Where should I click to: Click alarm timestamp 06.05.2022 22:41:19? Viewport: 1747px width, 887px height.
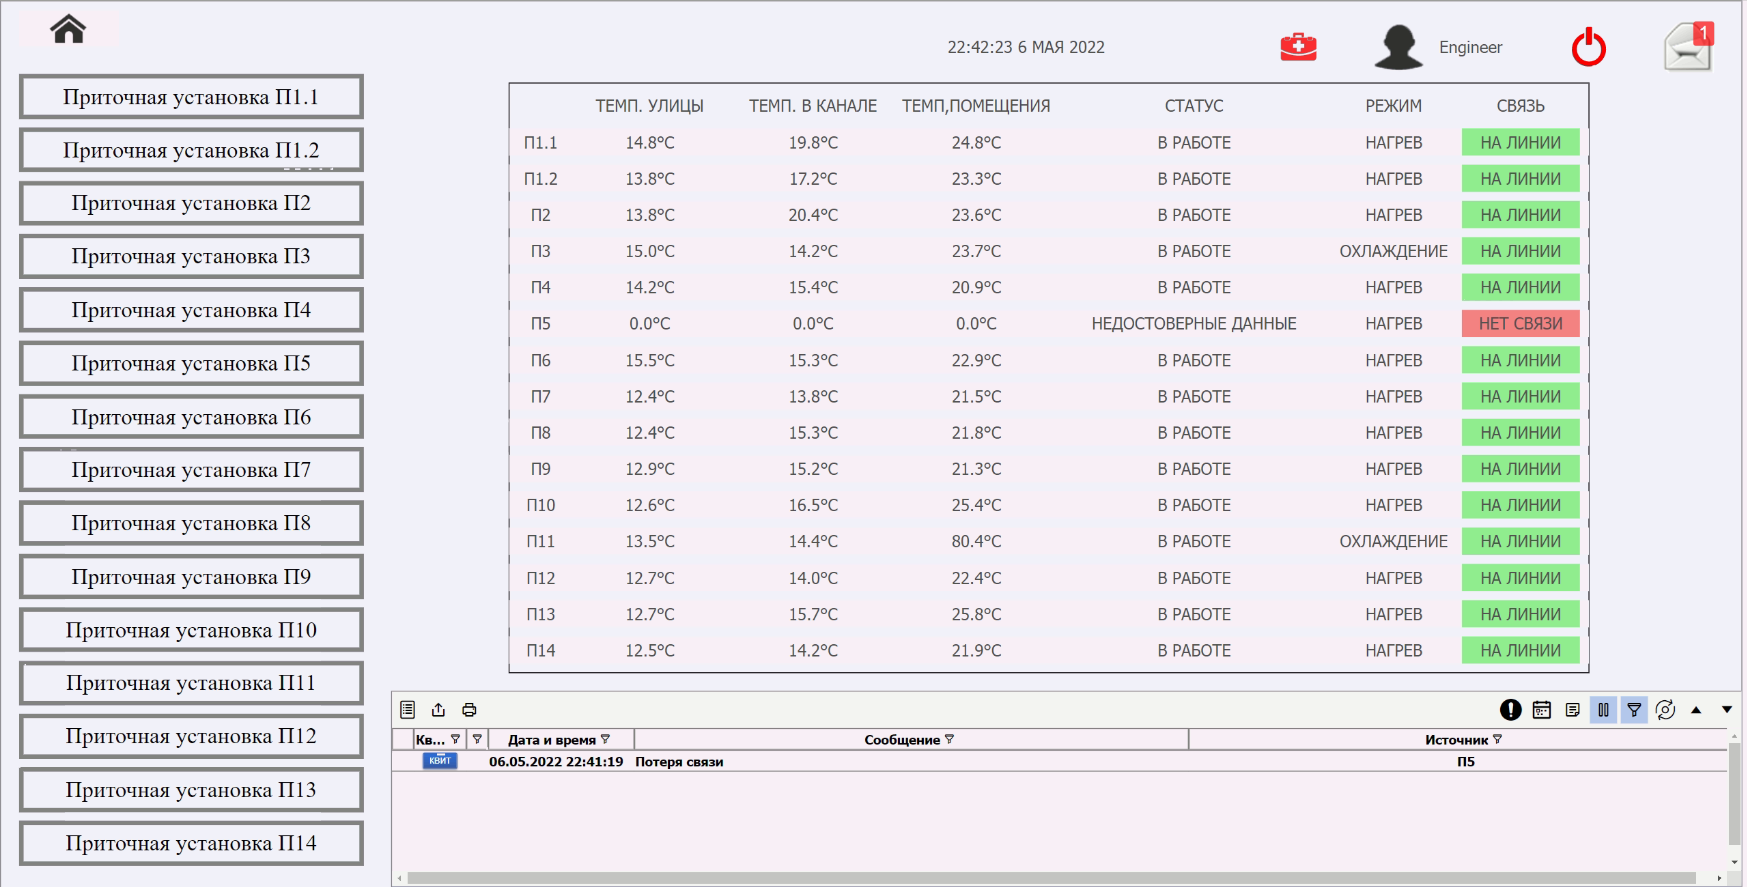(x=556, y=762)
